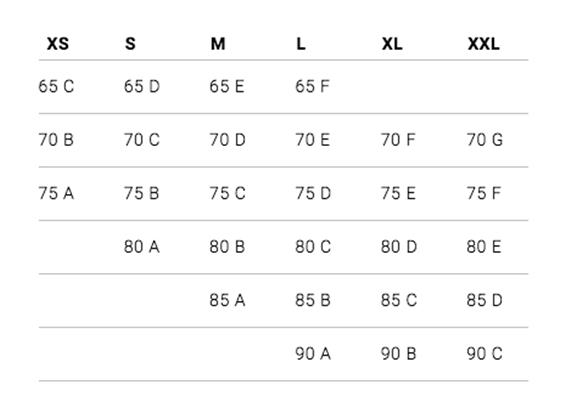Click the XL size header
This screenshot has height=418, width=576.
pos(392,44)
